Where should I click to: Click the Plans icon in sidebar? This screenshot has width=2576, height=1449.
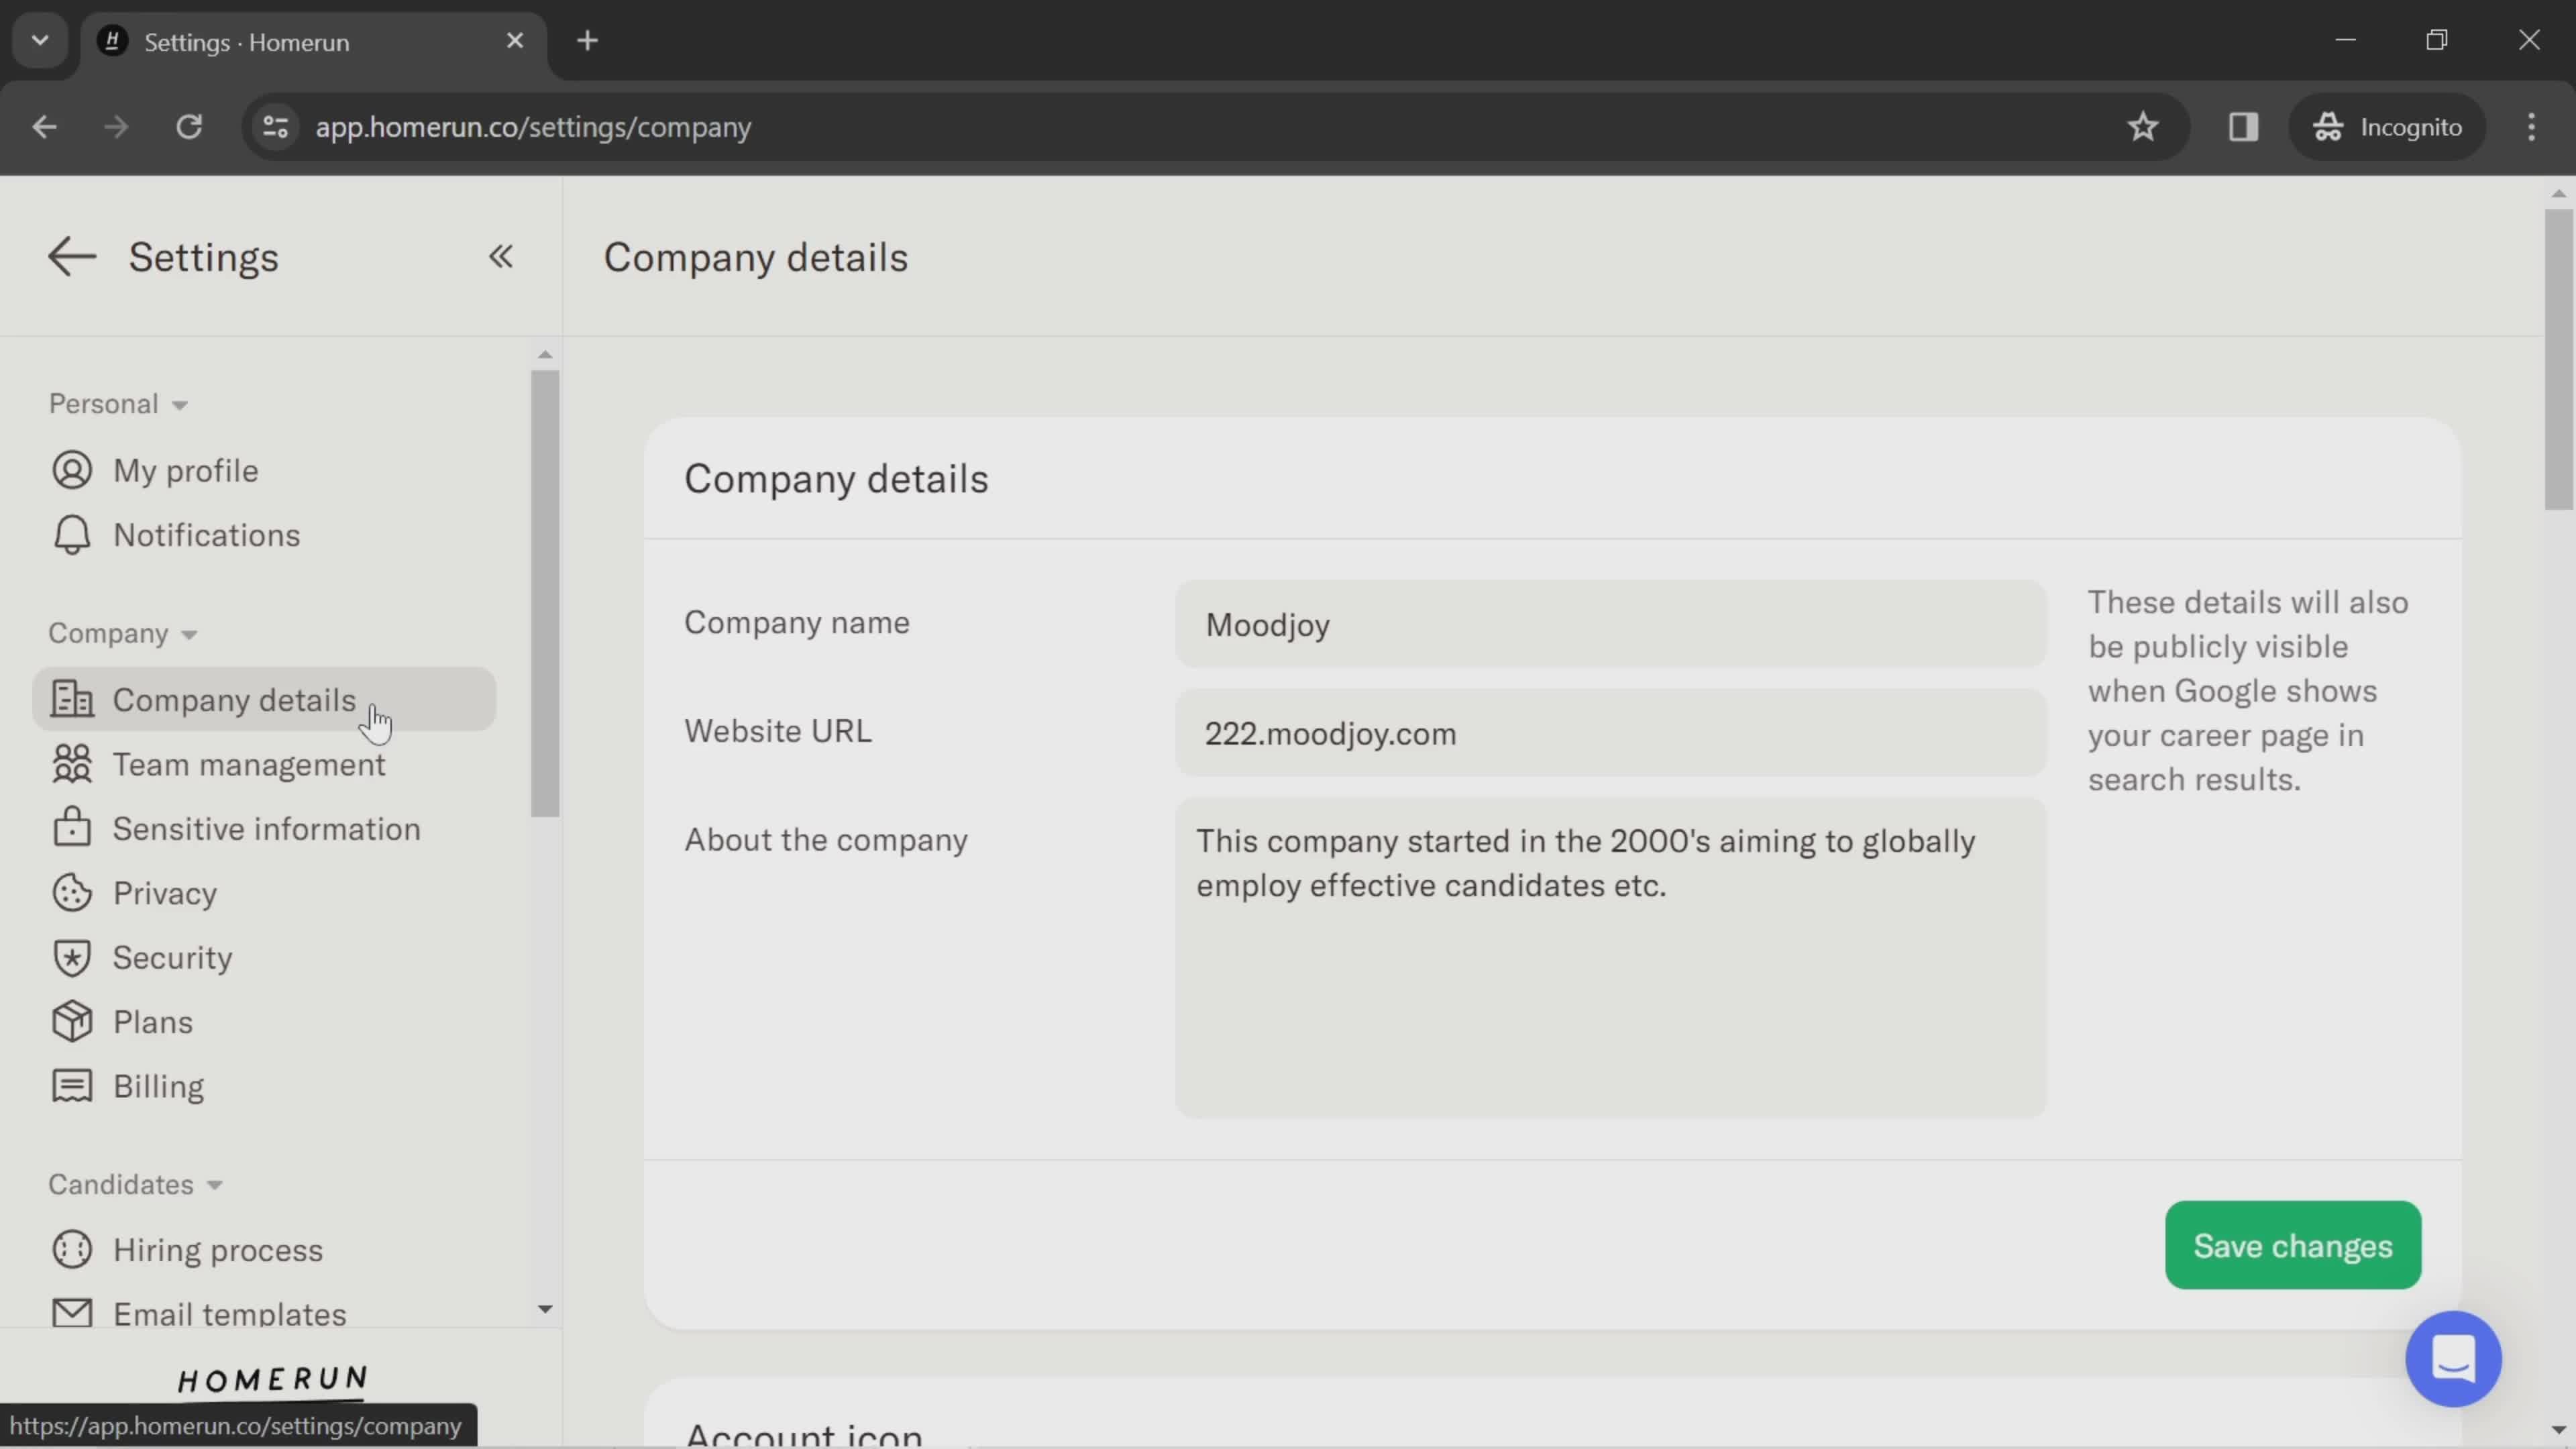tap(67, 1022)
